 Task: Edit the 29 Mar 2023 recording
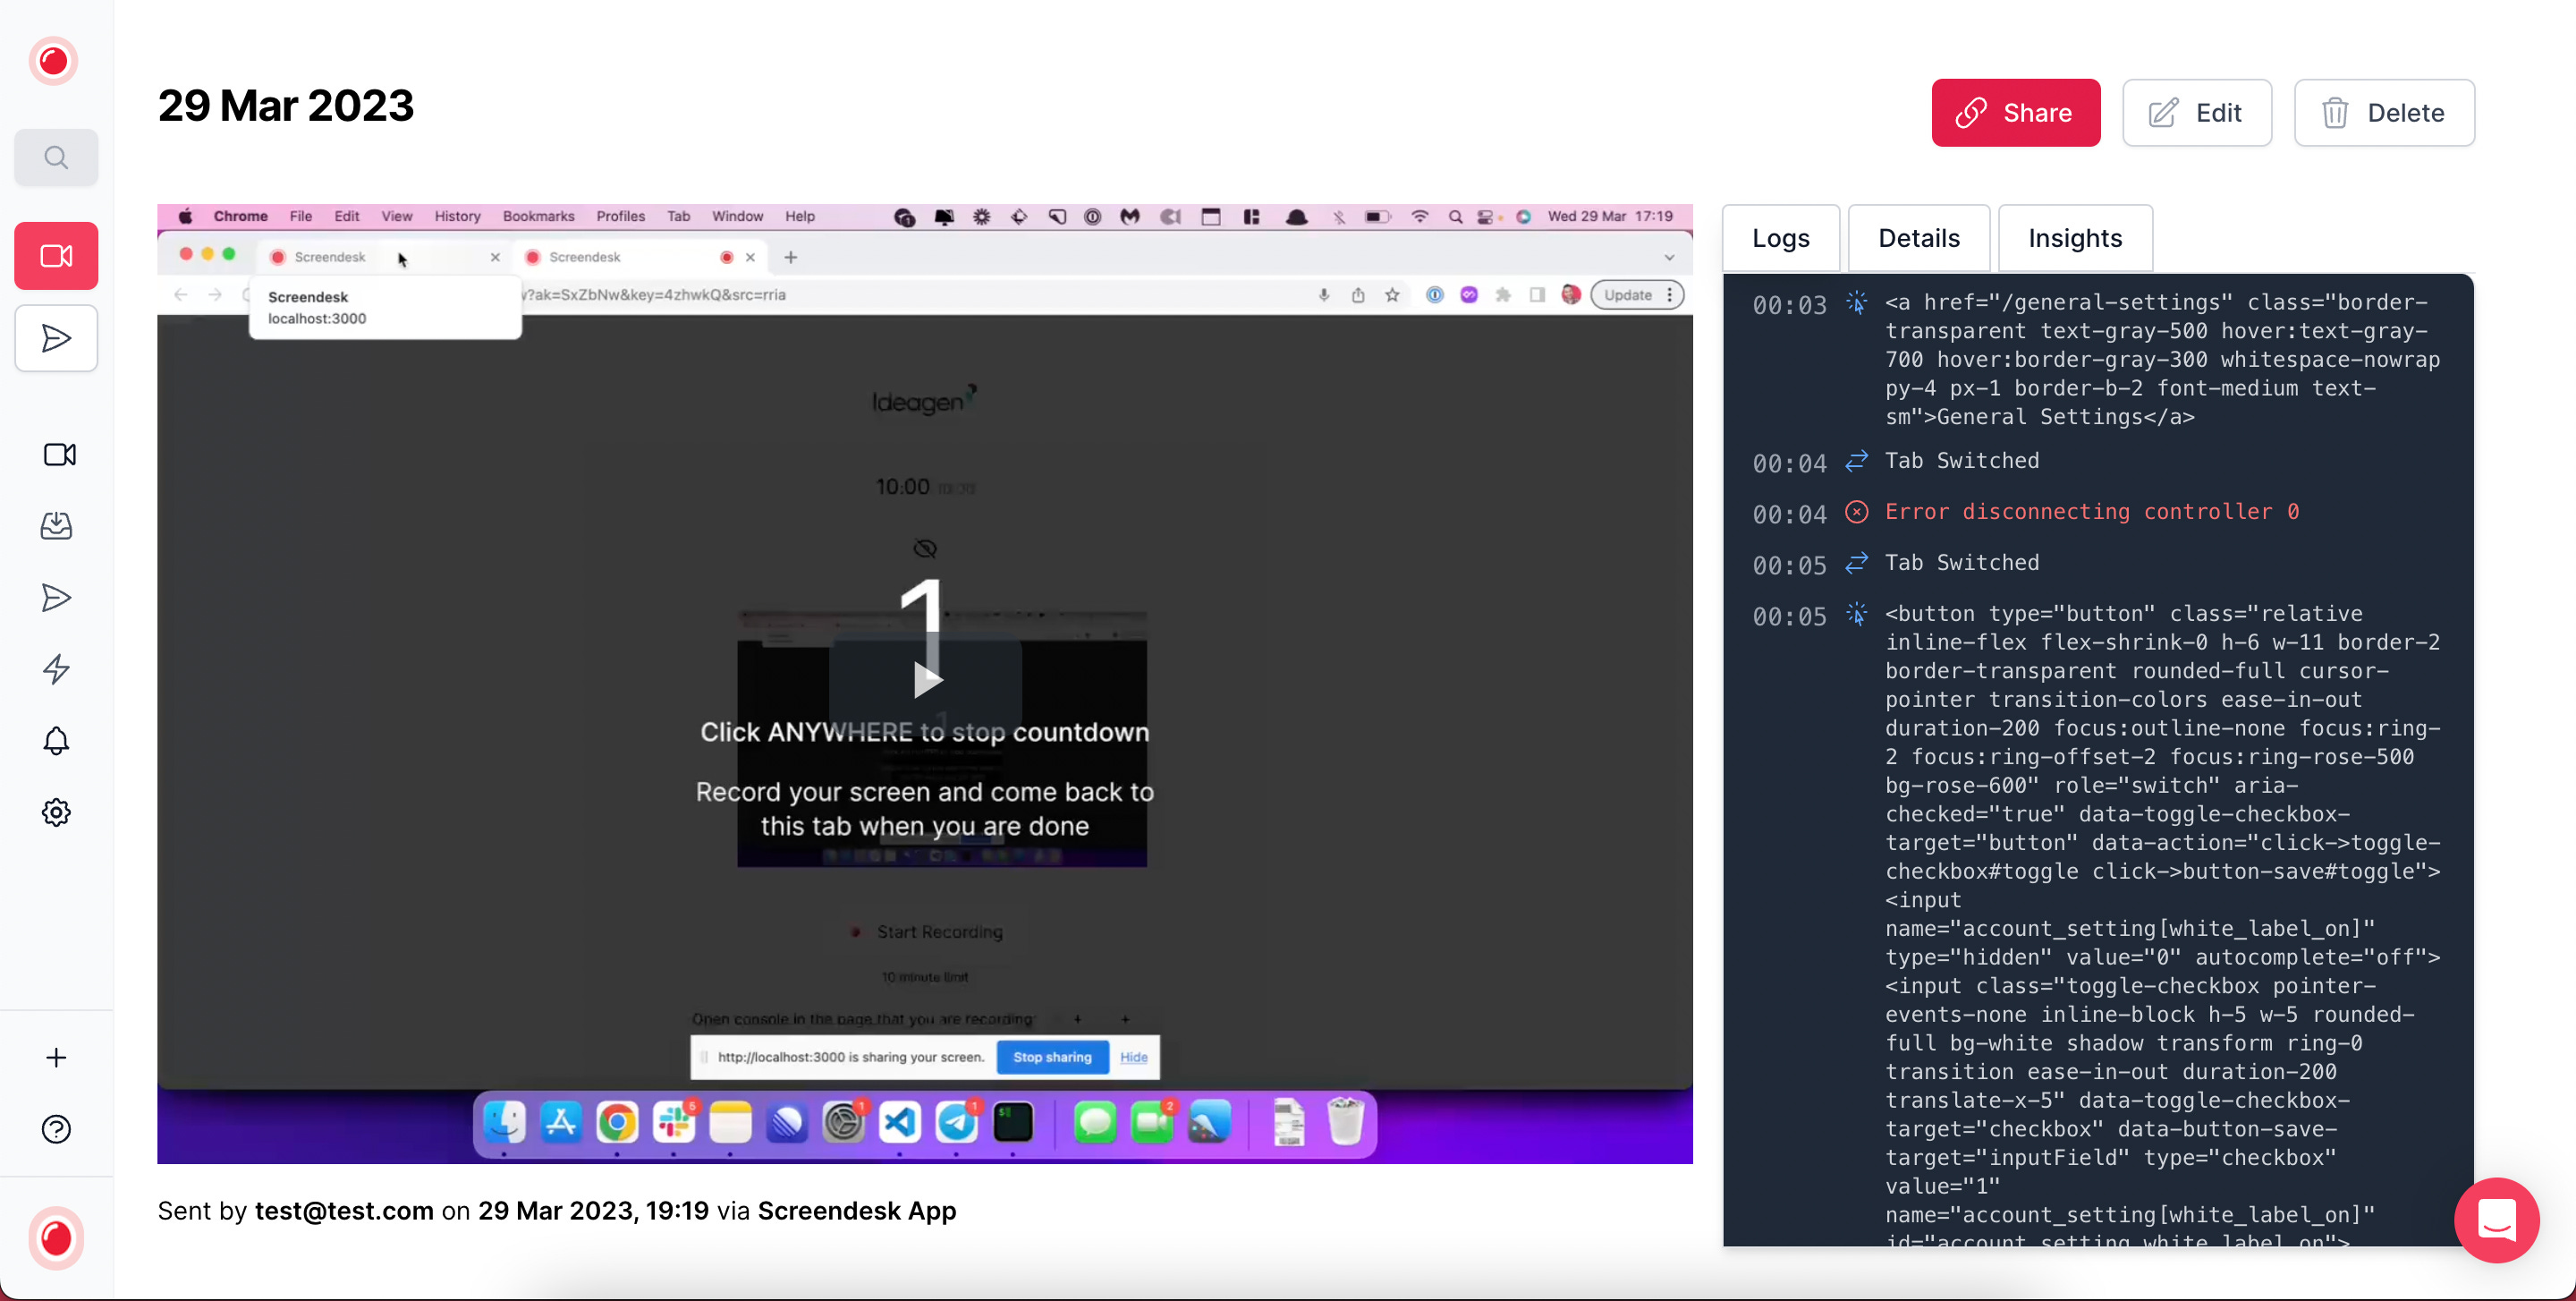(2196, 113)
